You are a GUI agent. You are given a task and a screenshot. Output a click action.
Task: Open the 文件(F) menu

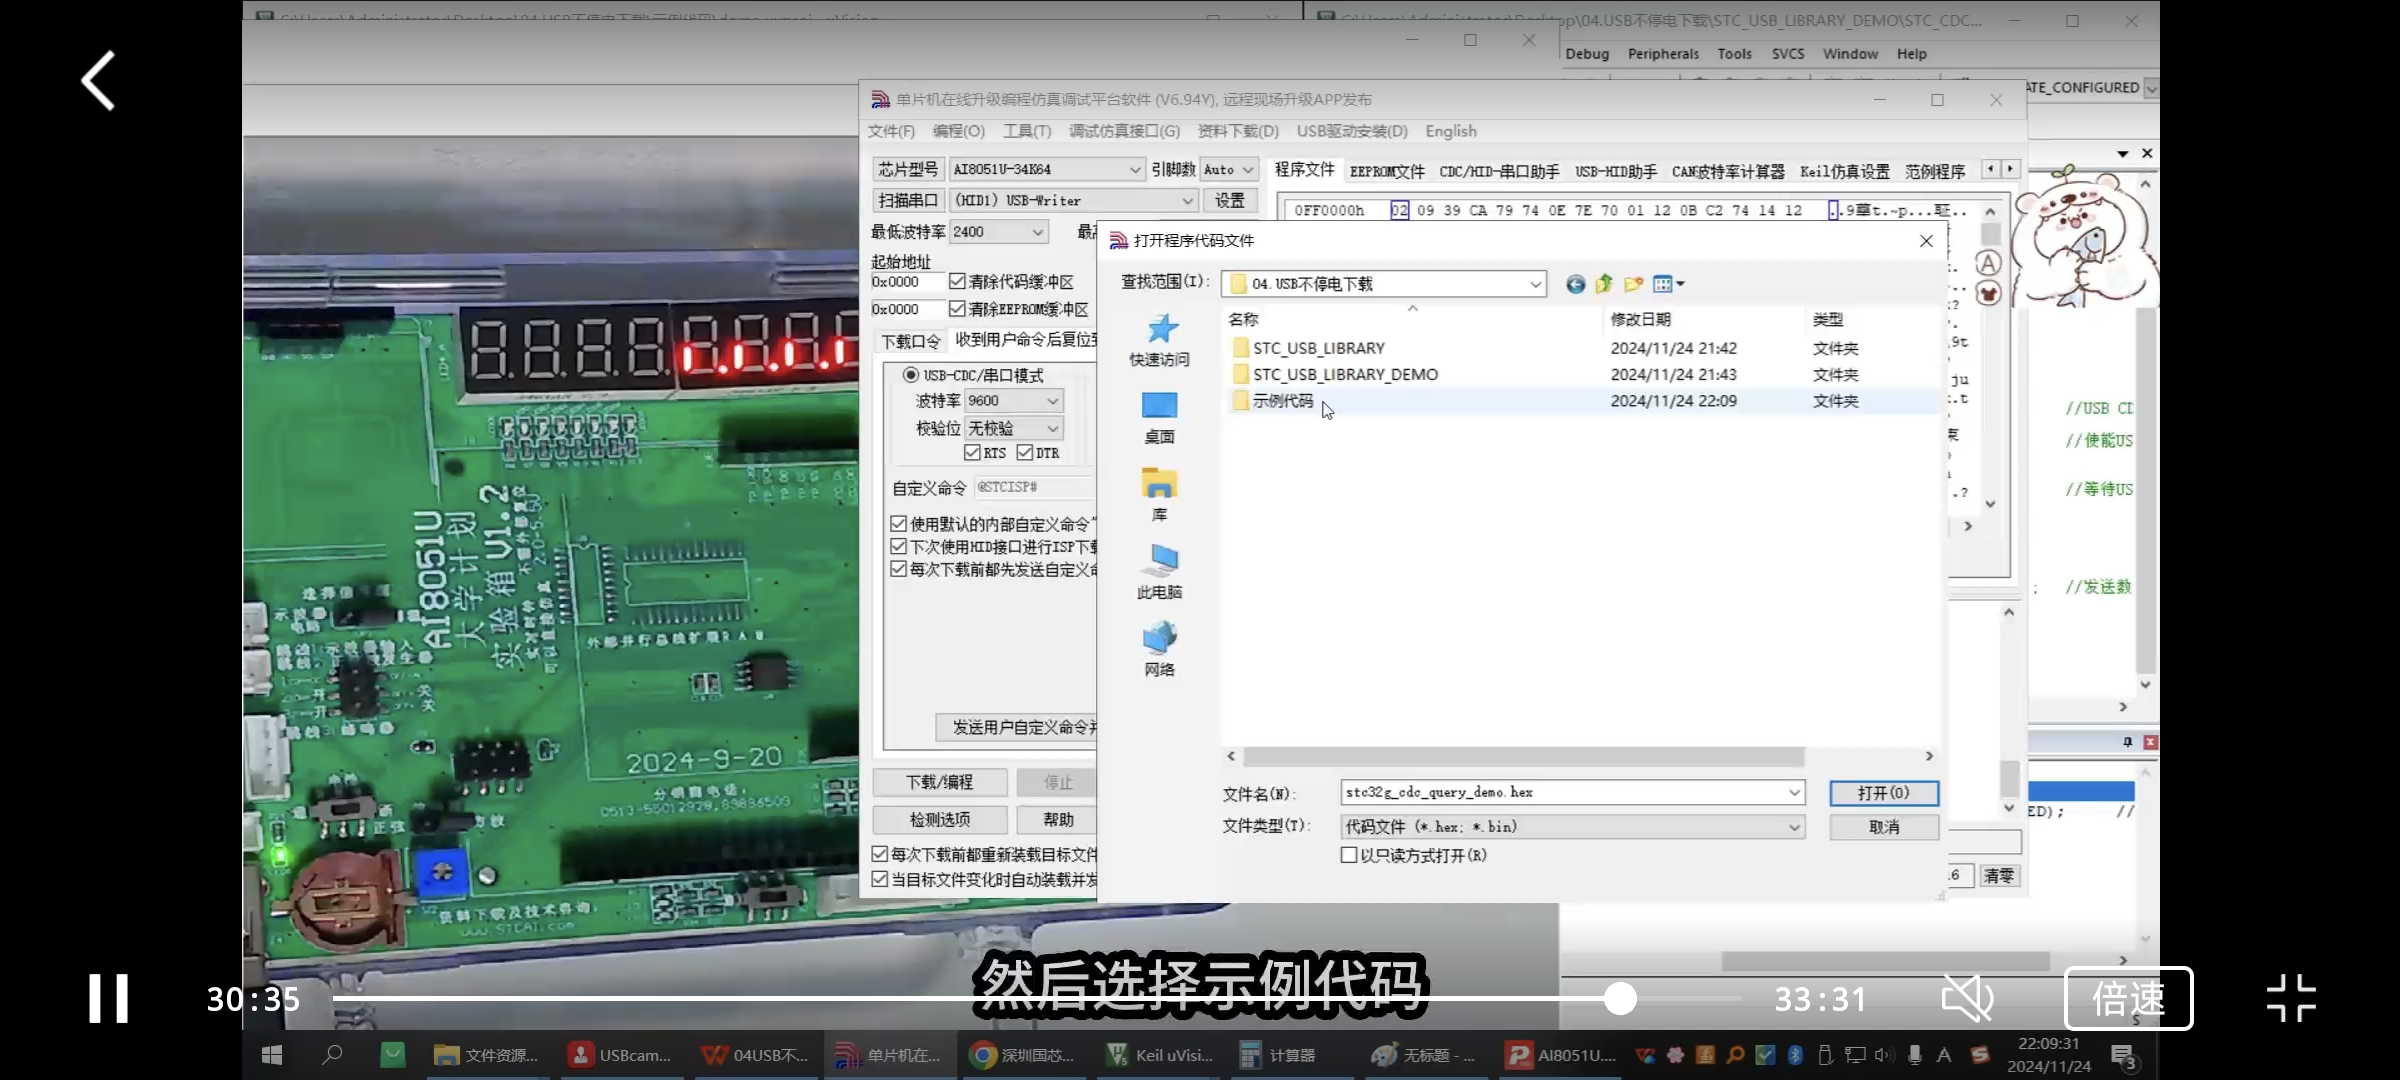(891, 131)
